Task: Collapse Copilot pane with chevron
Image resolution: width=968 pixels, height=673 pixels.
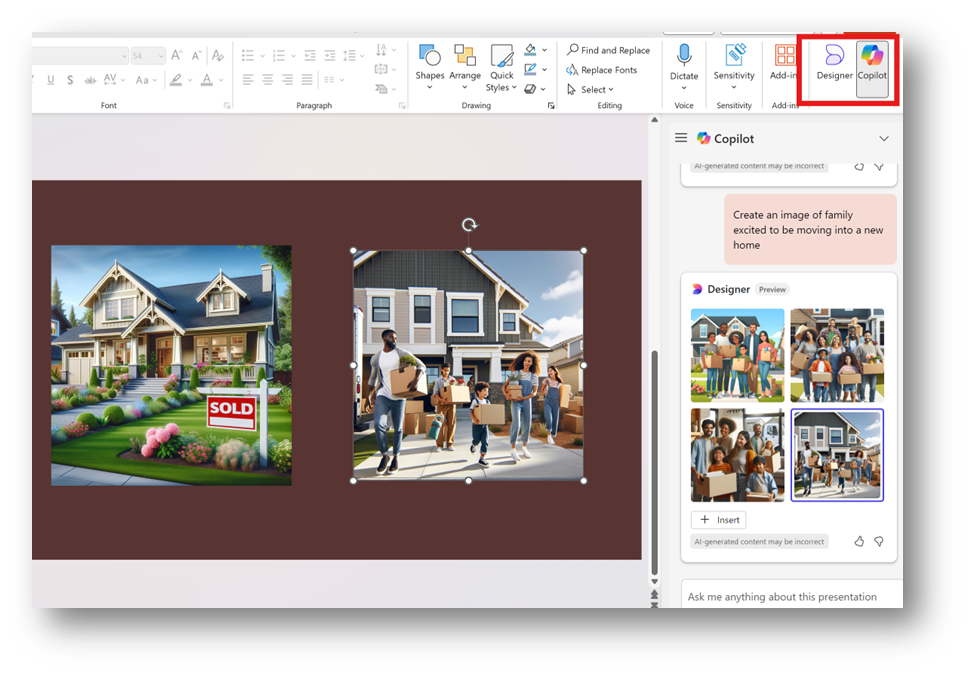Action: pos(884,138)
